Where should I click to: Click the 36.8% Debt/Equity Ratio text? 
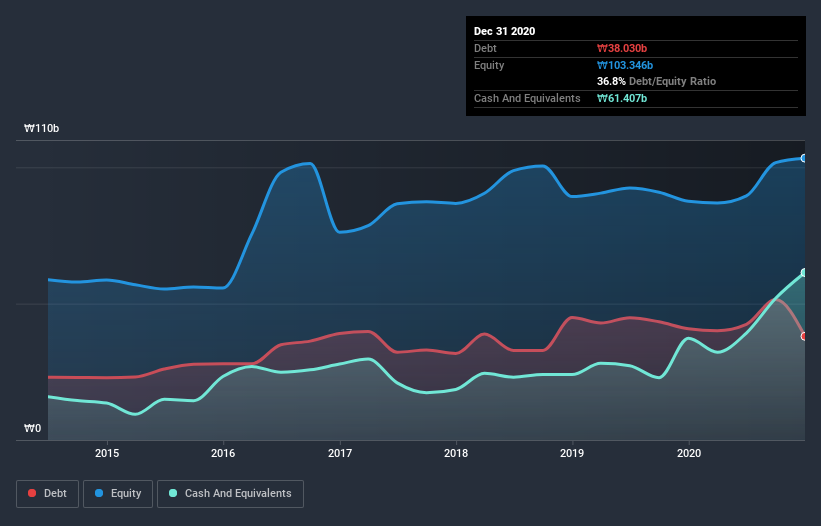tap(656, 81)
